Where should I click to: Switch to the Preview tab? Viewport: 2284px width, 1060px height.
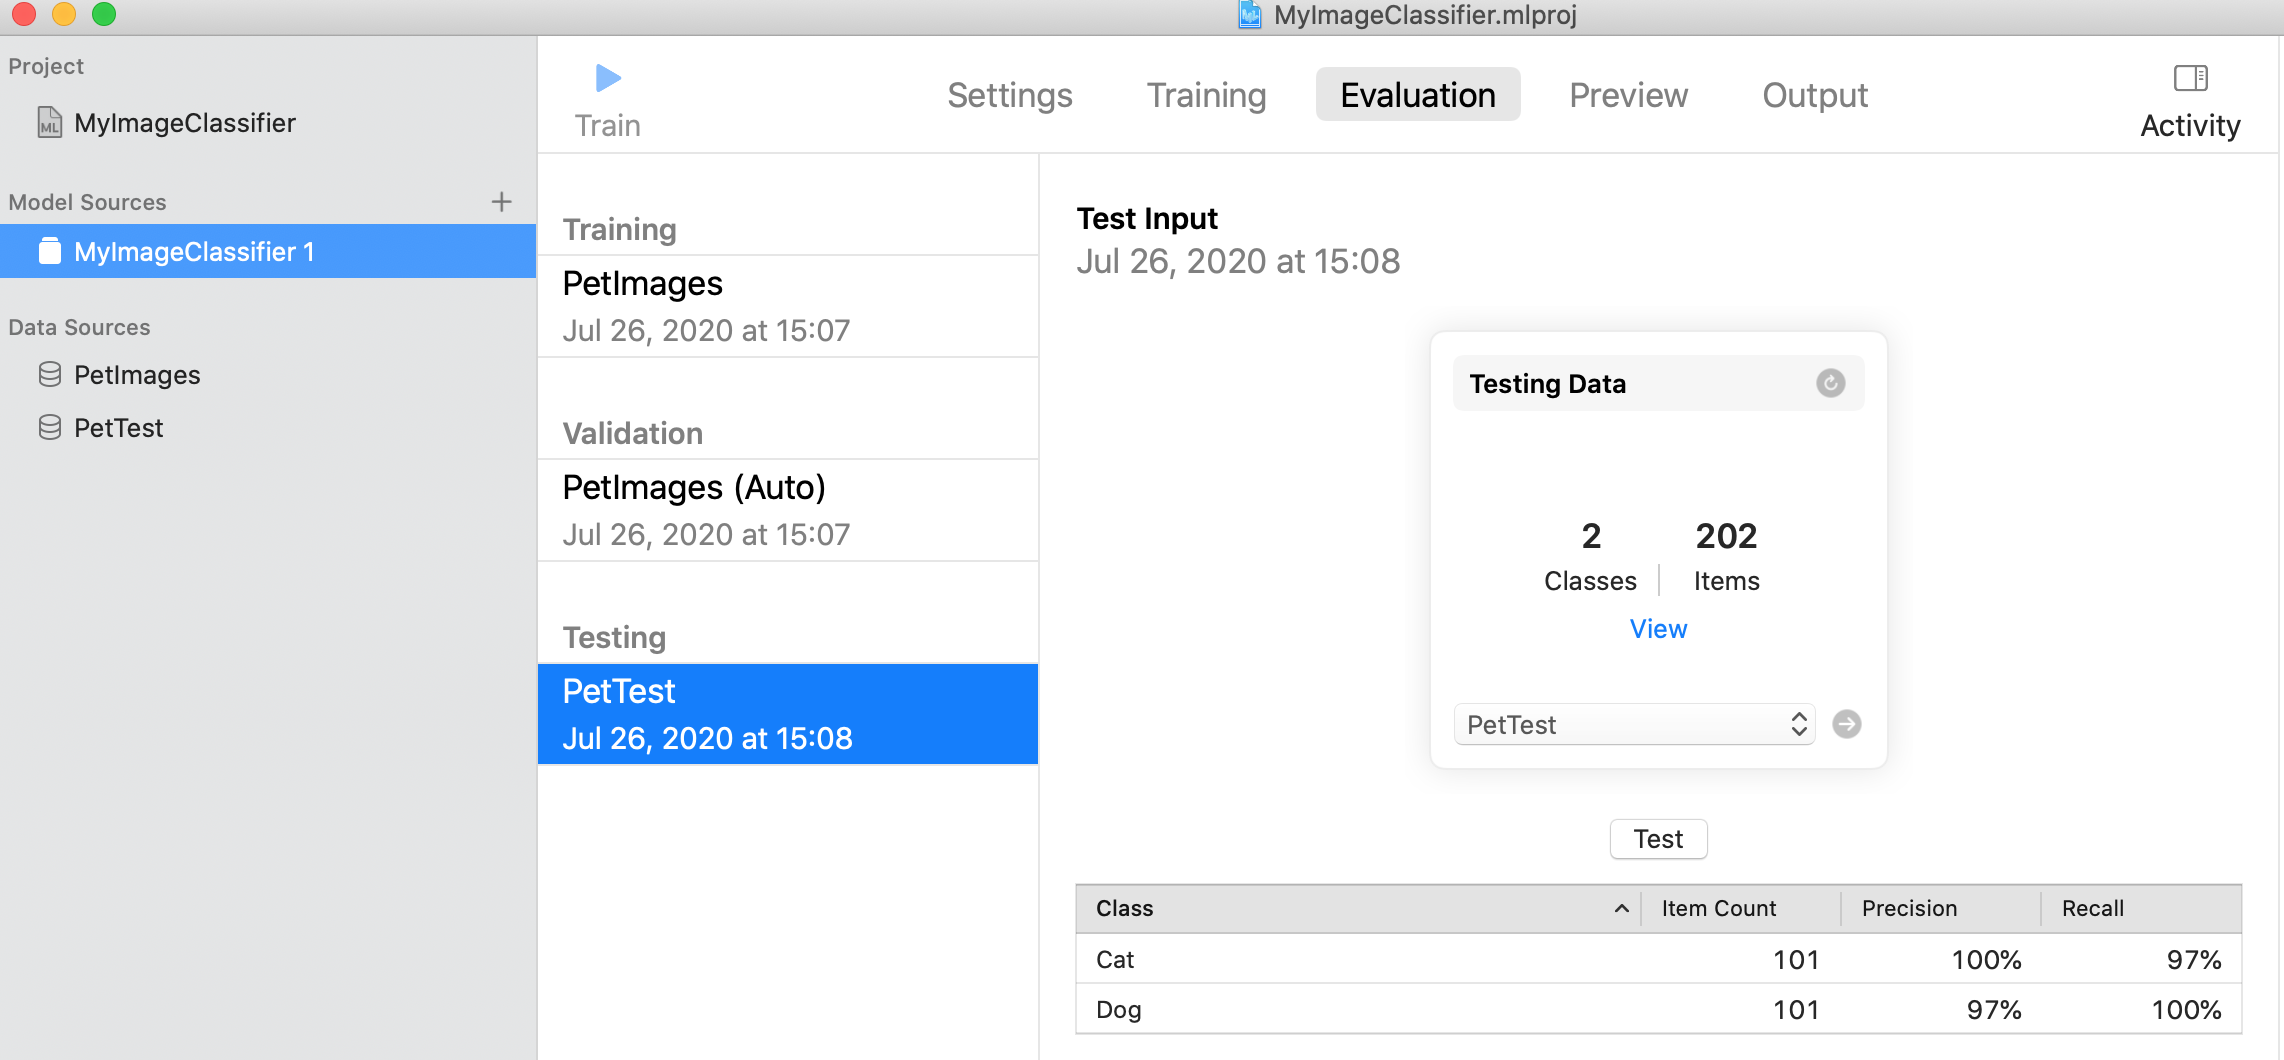[1628, 95]
